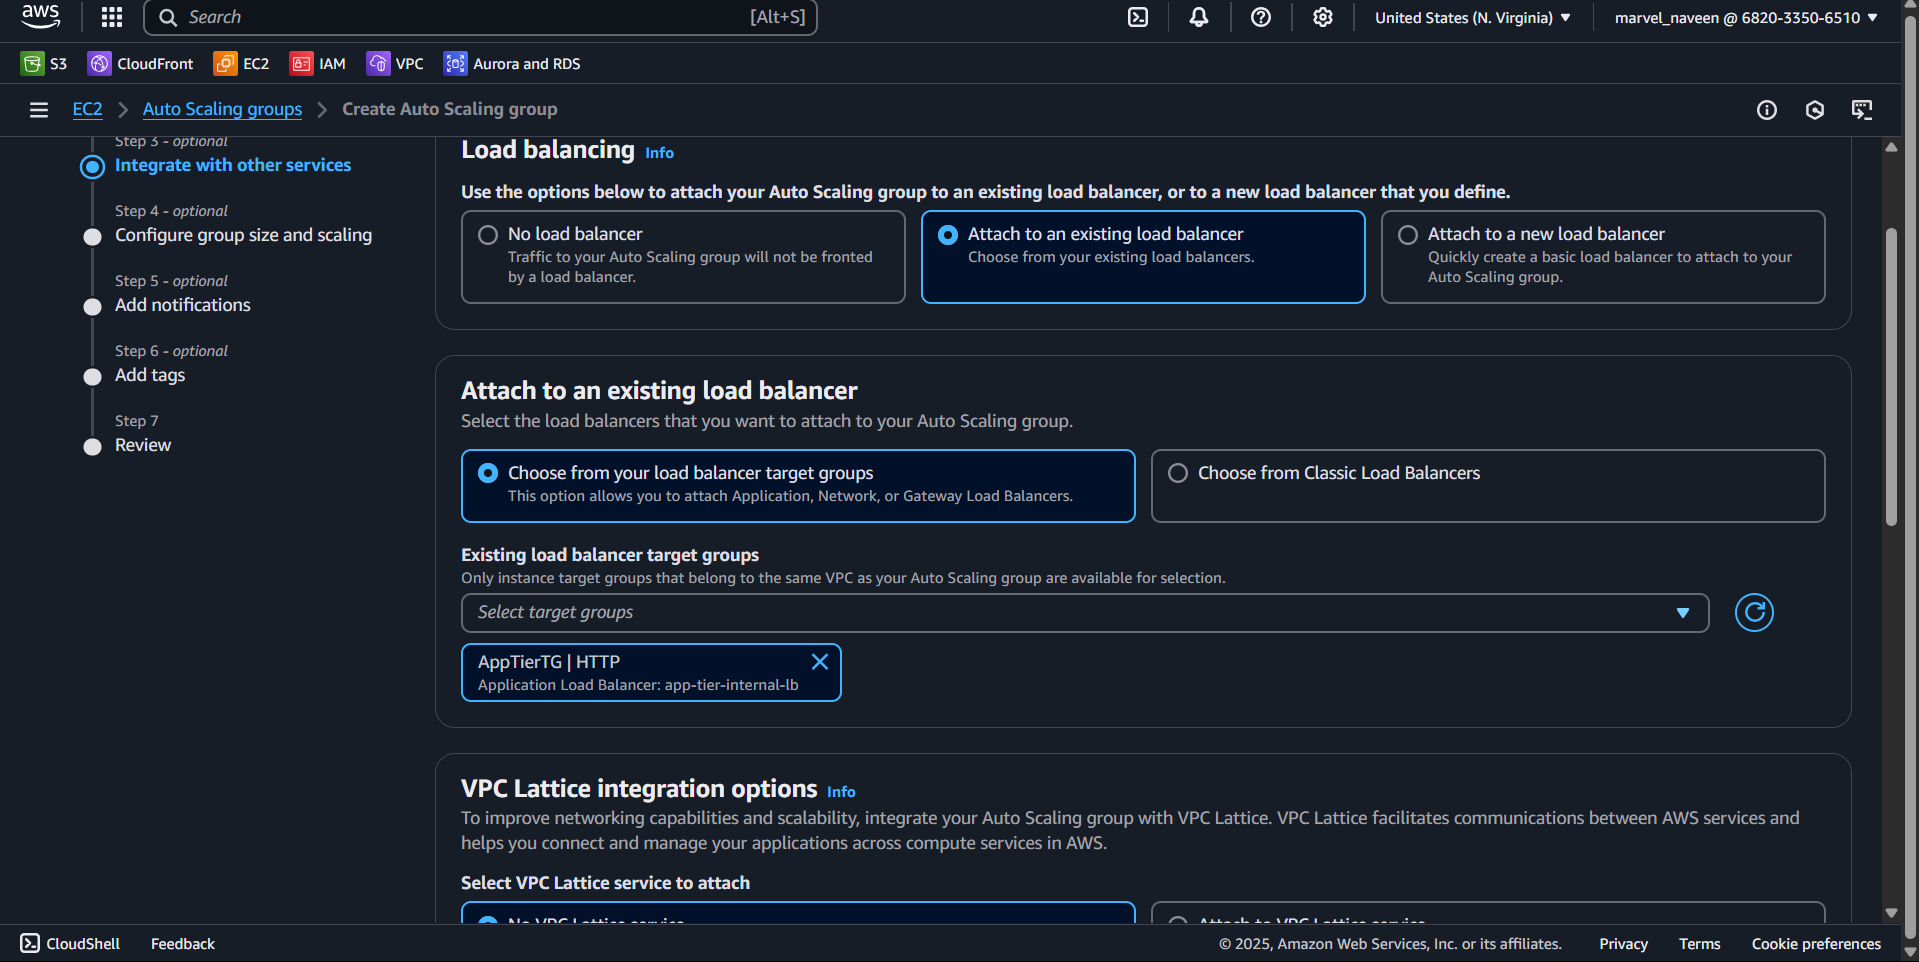This screenshot has width=1919, height=962.
Task: Open the help question mark menu
Action: click(1261, 17)
